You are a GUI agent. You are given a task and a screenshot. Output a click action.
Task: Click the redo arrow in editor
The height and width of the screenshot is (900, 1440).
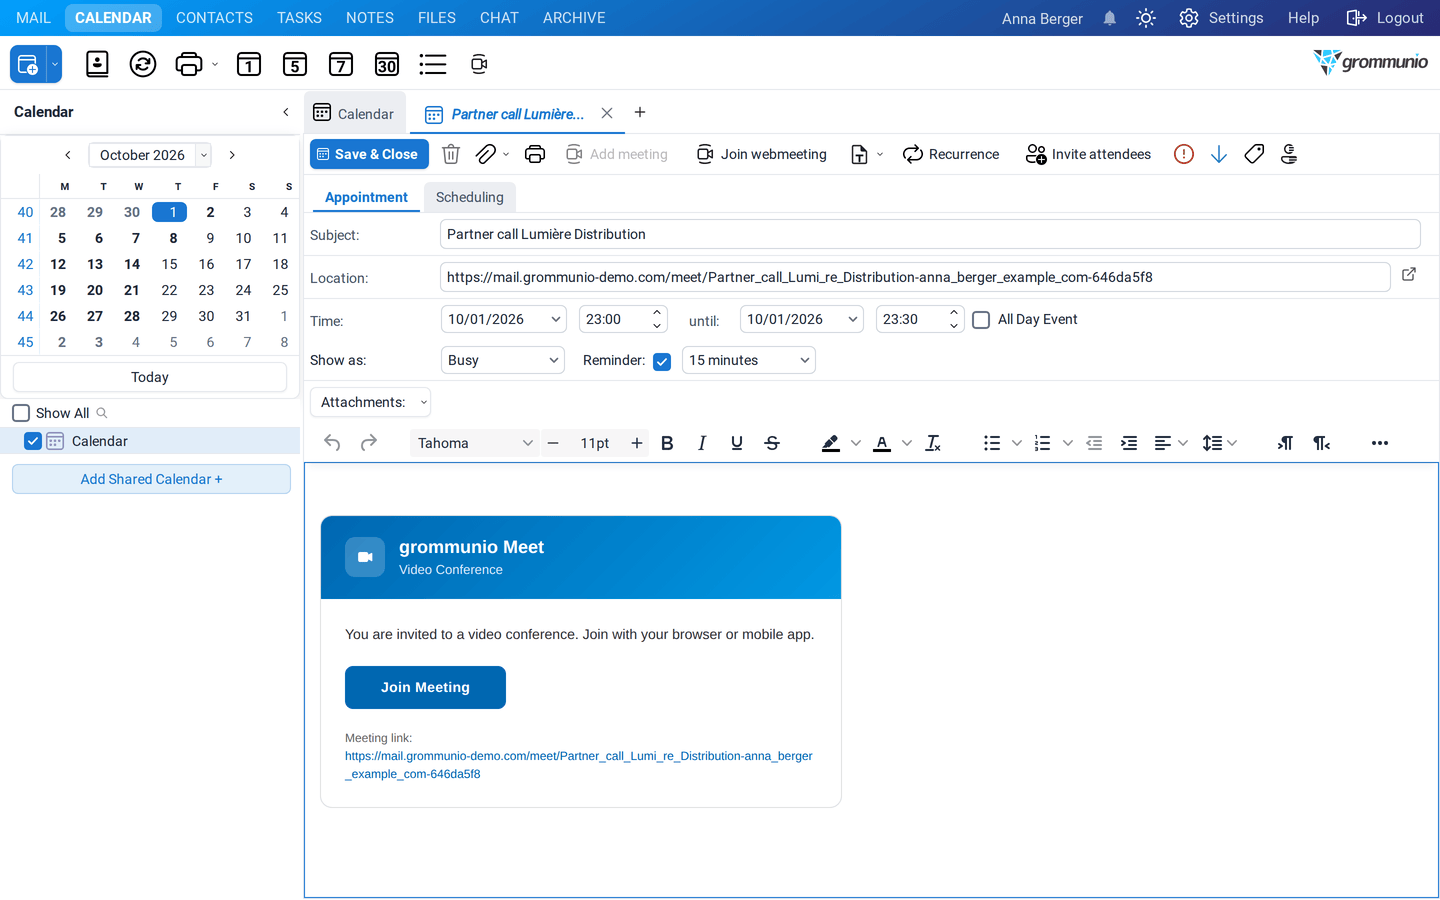369,443
